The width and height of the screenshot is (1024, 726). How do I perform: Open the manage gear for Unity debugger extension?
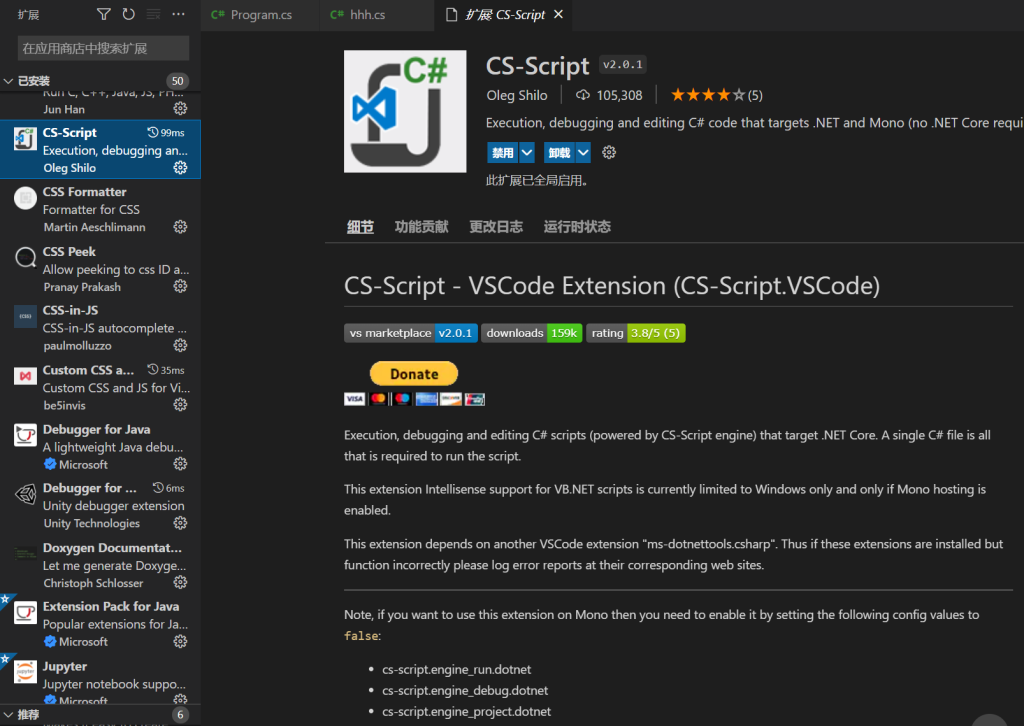click(180, 523)
